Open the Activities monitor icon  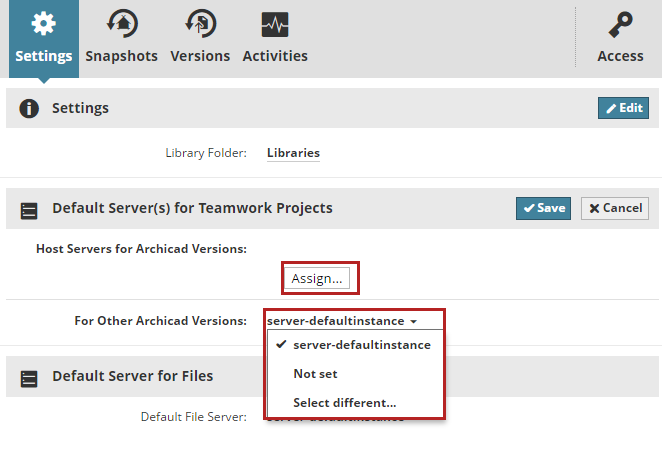[275, 24]
